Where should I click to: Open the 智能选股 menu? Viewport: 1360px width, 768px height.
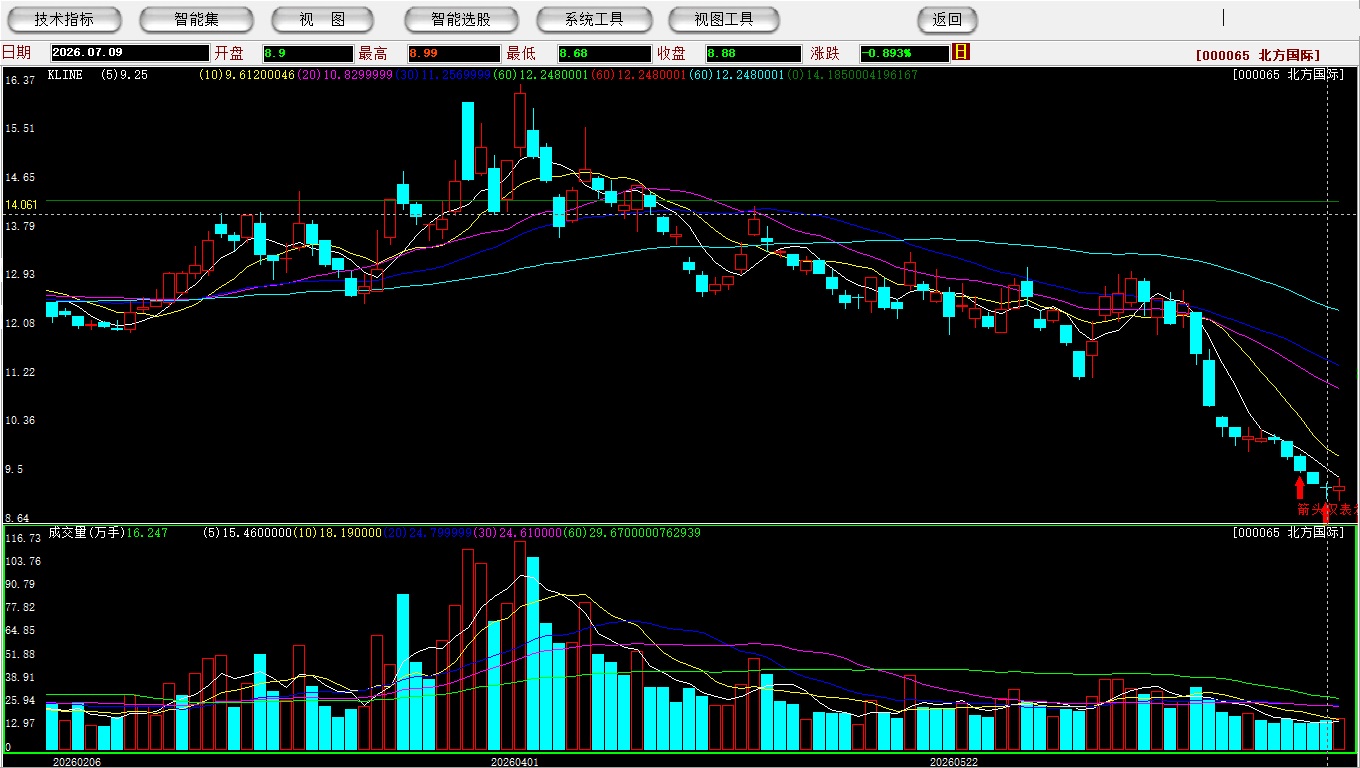461,19
